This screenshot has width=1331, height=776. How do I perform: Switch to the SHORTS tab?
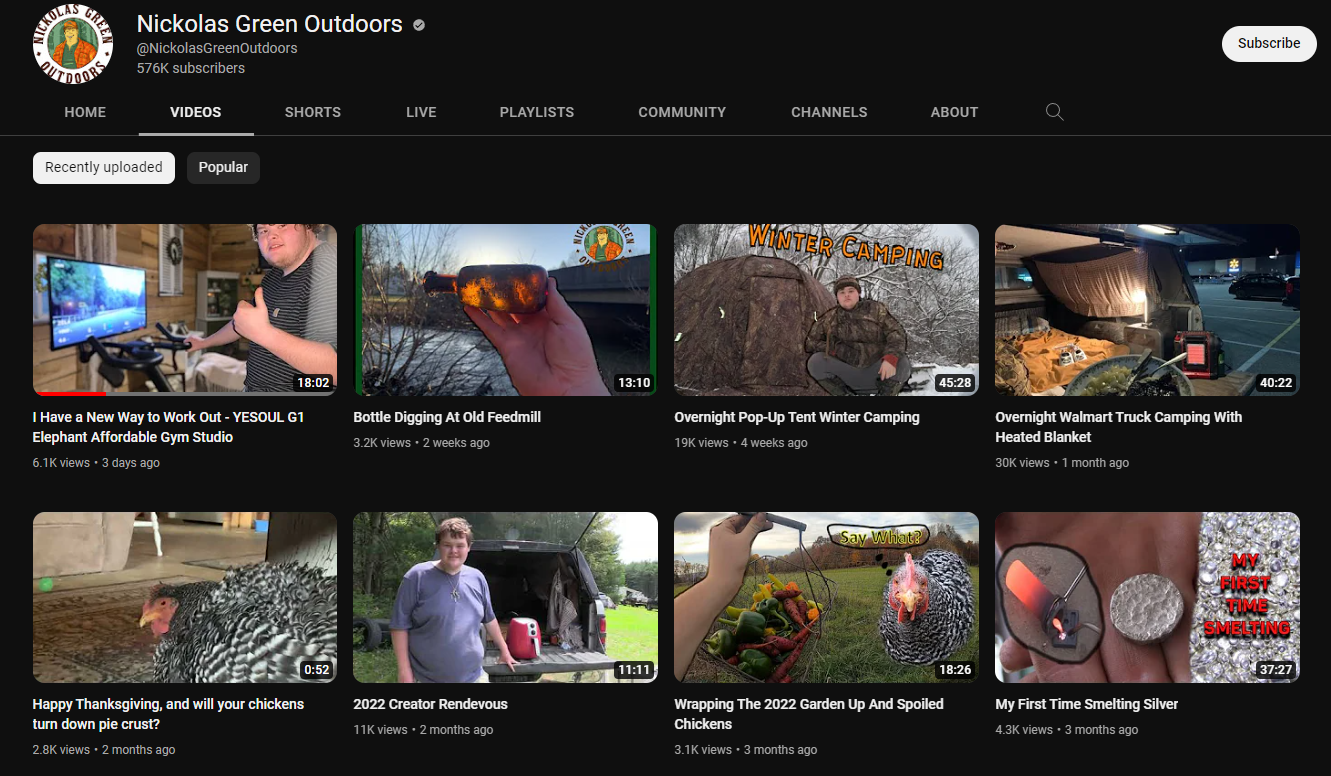[x=313, y=112]
